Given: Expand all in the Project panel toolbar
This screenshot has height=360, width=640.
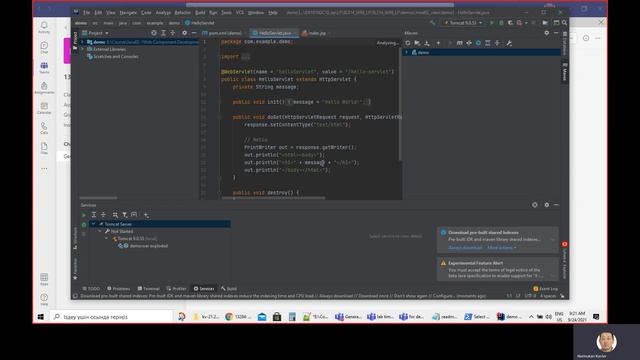Looking at the screenshot, I should 163,33.
